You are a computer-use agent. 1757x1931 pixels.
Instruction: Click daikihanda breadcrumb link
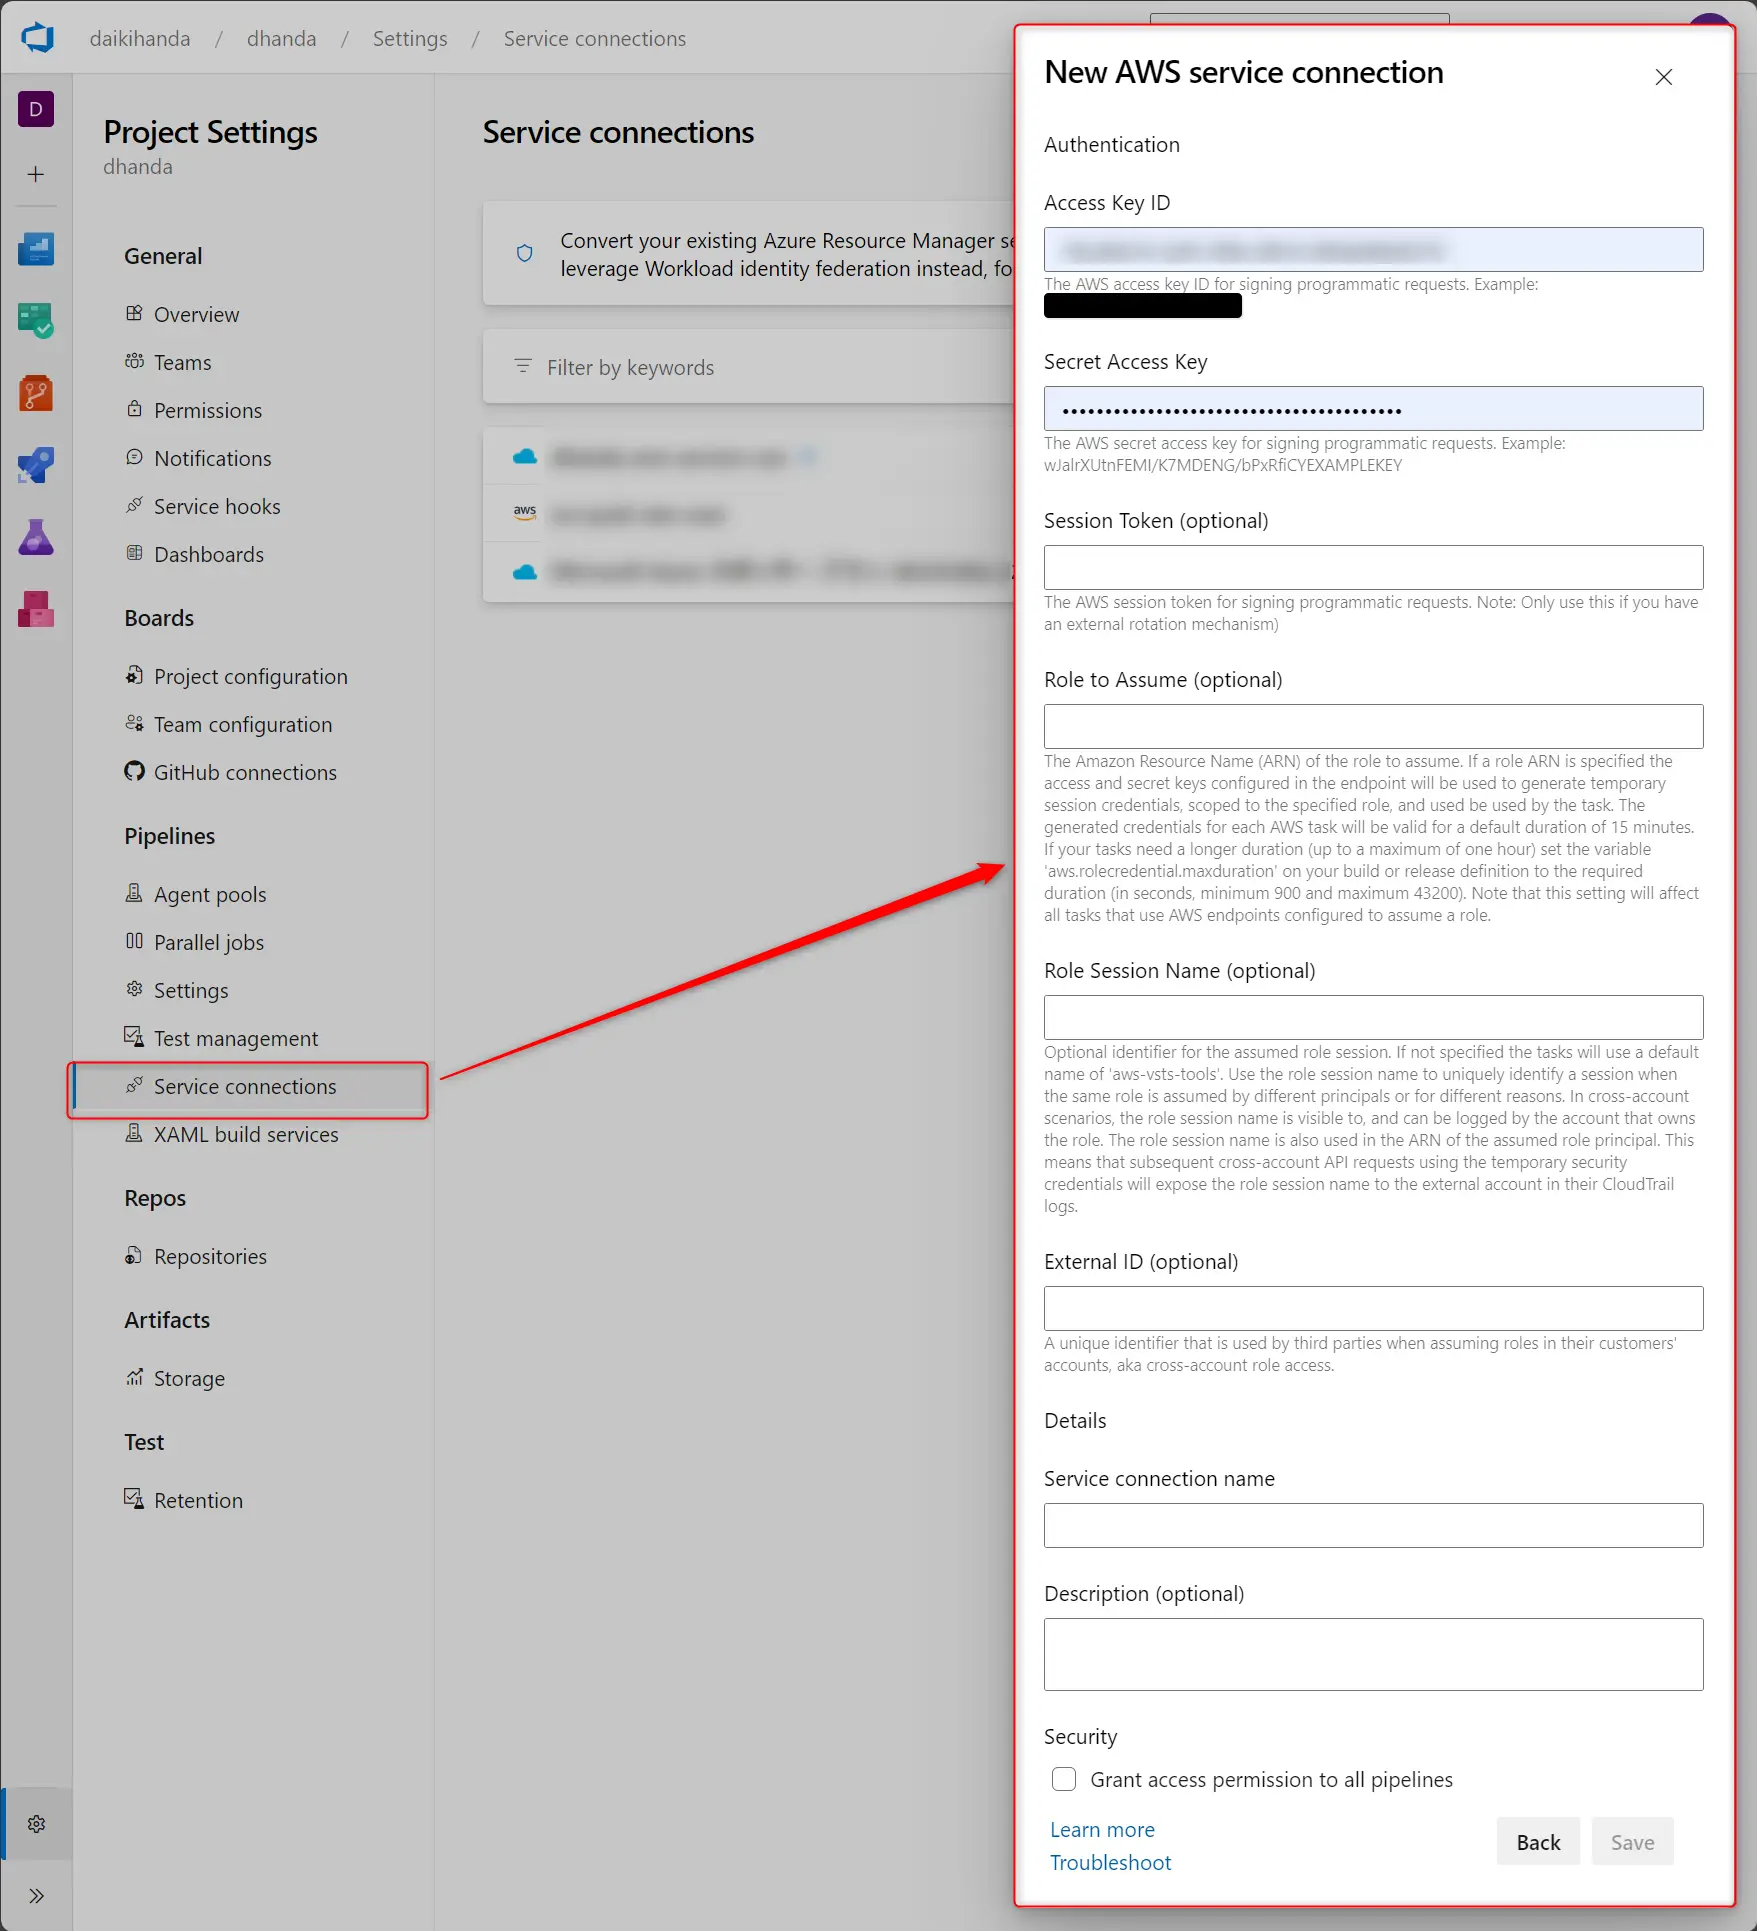point(140,38)
